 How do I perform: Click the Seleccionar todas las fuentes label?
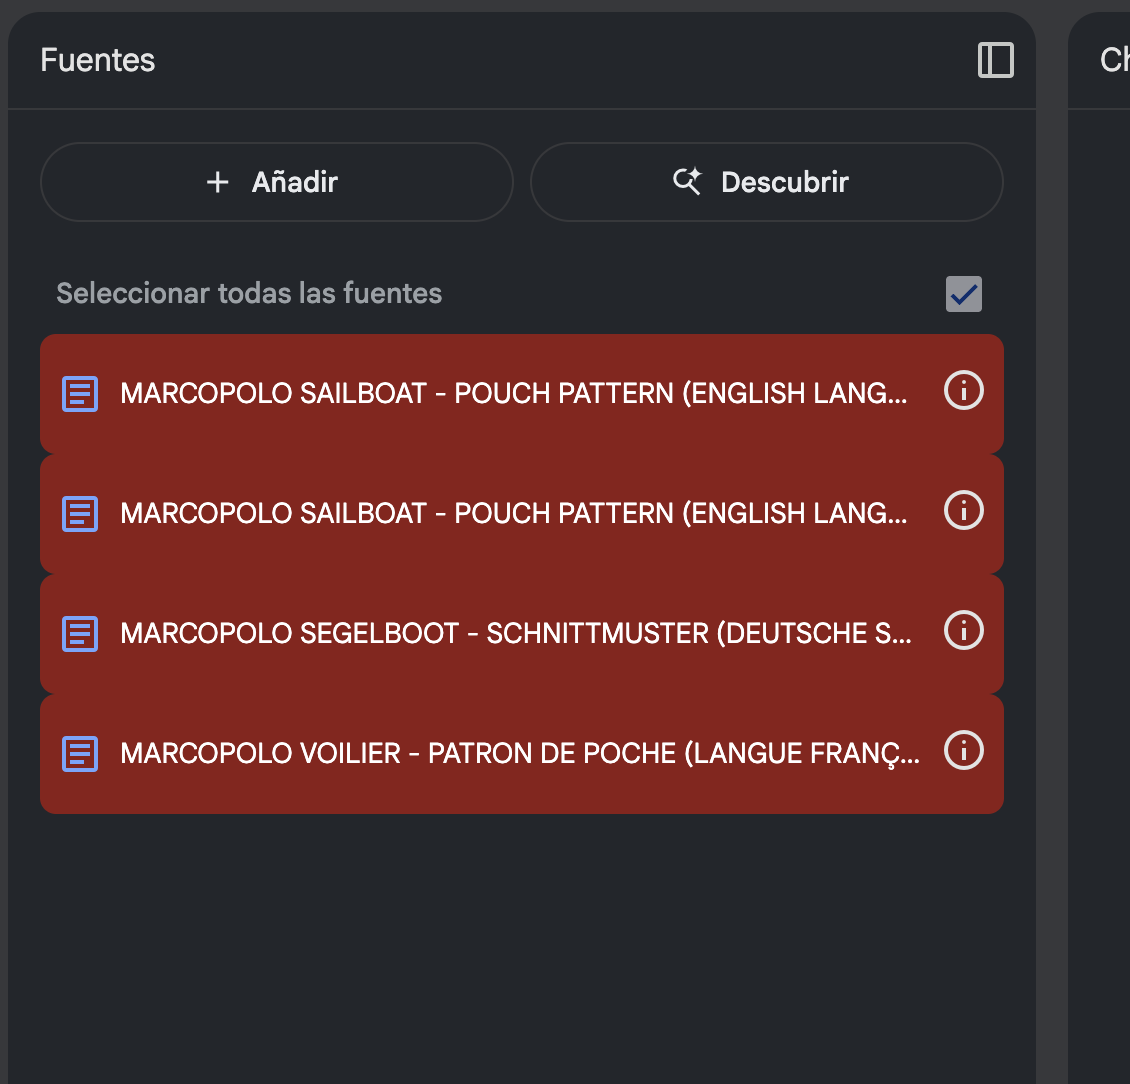[249, 293]
